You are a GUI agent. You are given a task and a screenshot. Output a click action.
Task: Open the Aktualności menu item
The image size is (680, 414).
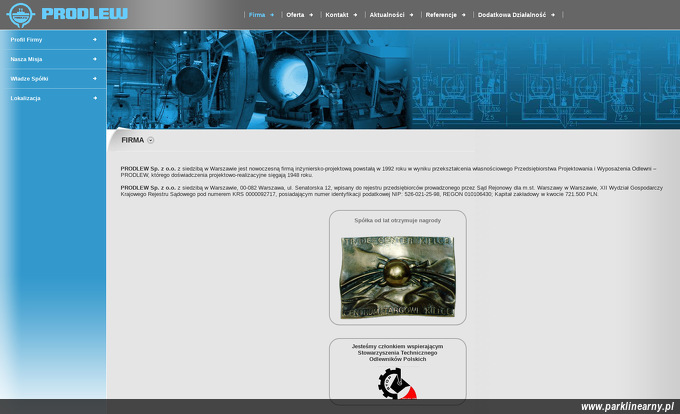[x=387, y=15]
